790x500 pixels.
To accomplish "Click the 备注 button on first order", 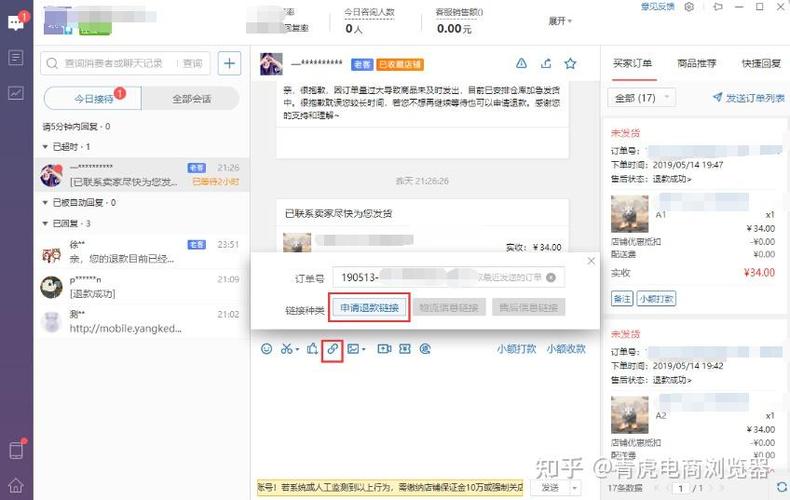I will point(622,298).
